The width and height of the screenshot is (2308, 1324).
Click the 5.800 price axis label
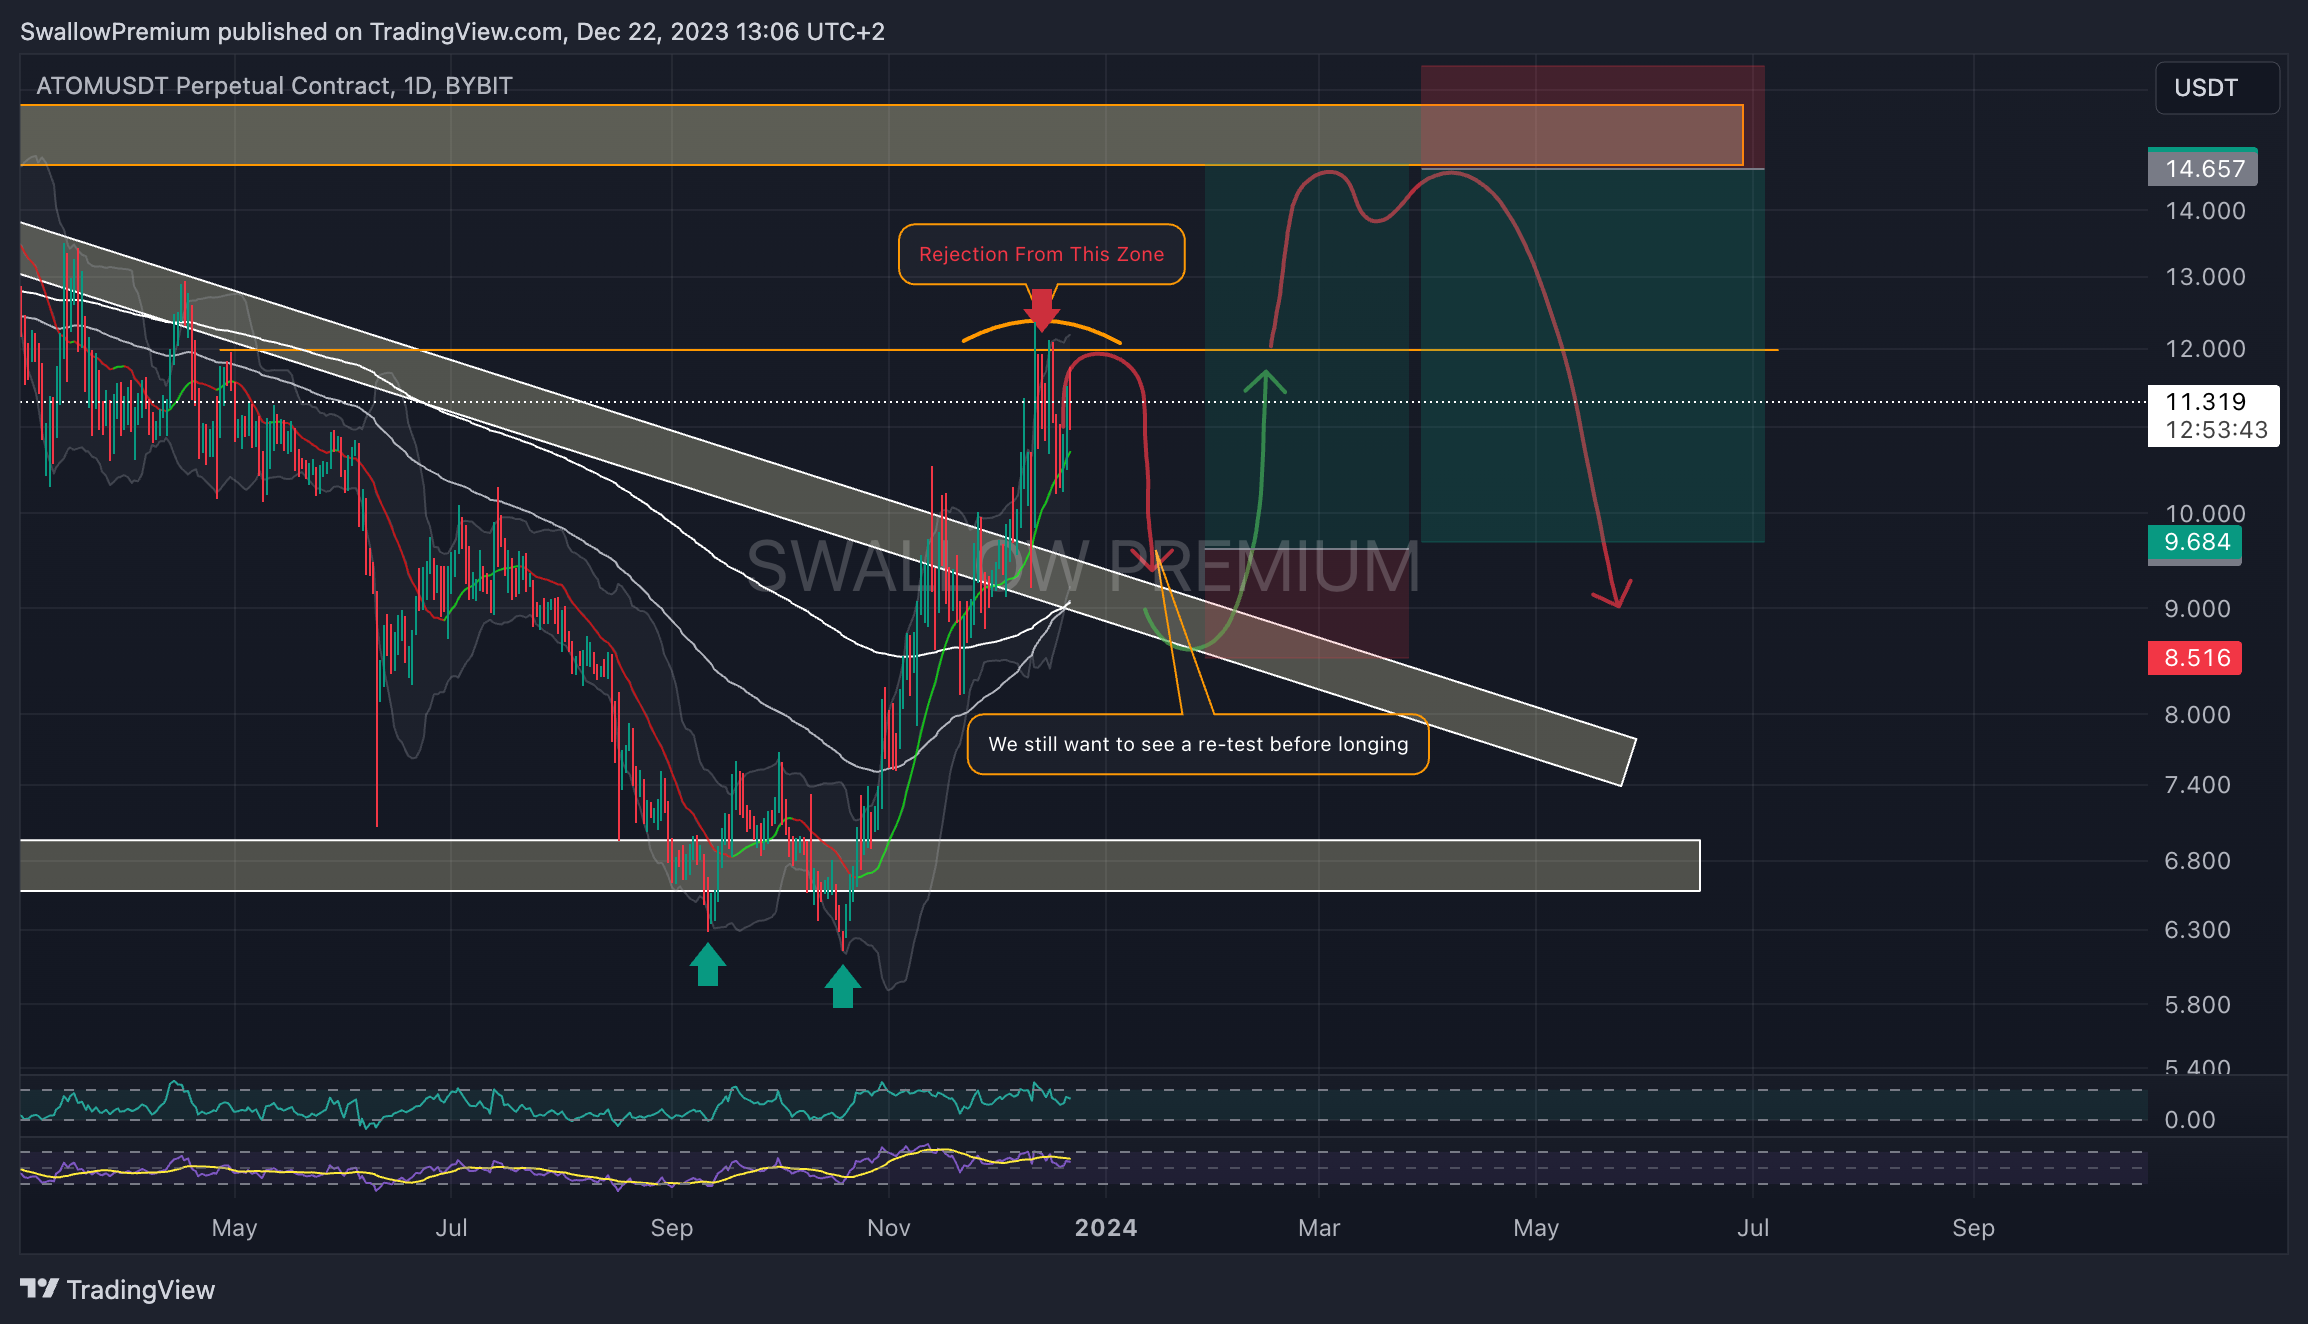tap(2197, 1005)
